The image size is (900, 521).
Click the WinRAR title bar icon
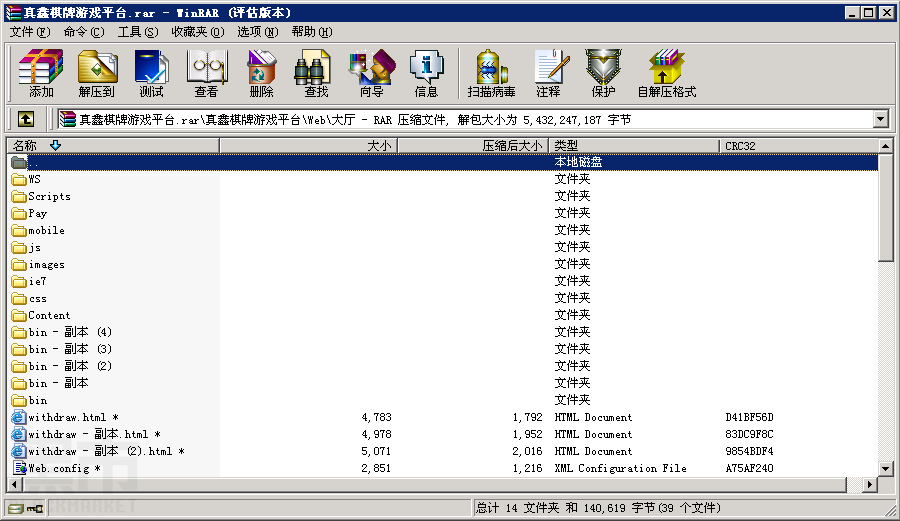point(13,12)
